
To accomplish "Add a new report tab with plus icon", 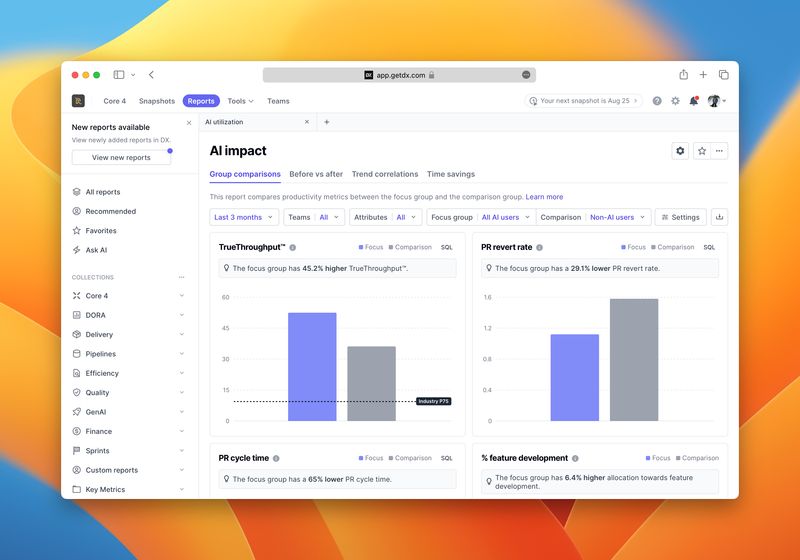I will pyautogui.click(x=326, y=122).
